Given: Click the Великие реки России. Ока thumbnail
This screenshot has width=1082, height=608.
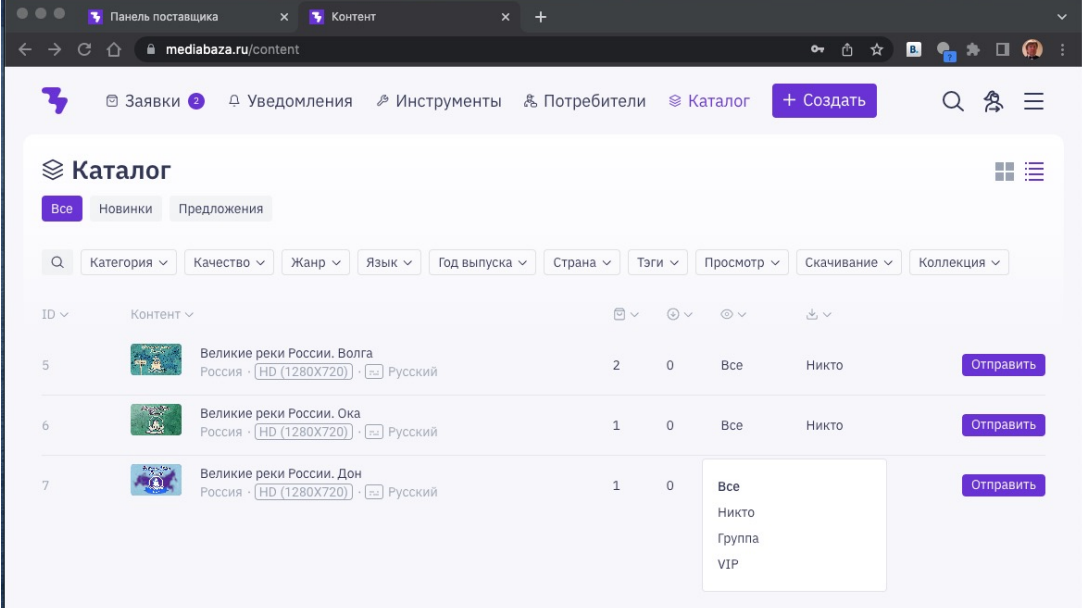Looking at the screenshot, I should [x=156, y=420].
